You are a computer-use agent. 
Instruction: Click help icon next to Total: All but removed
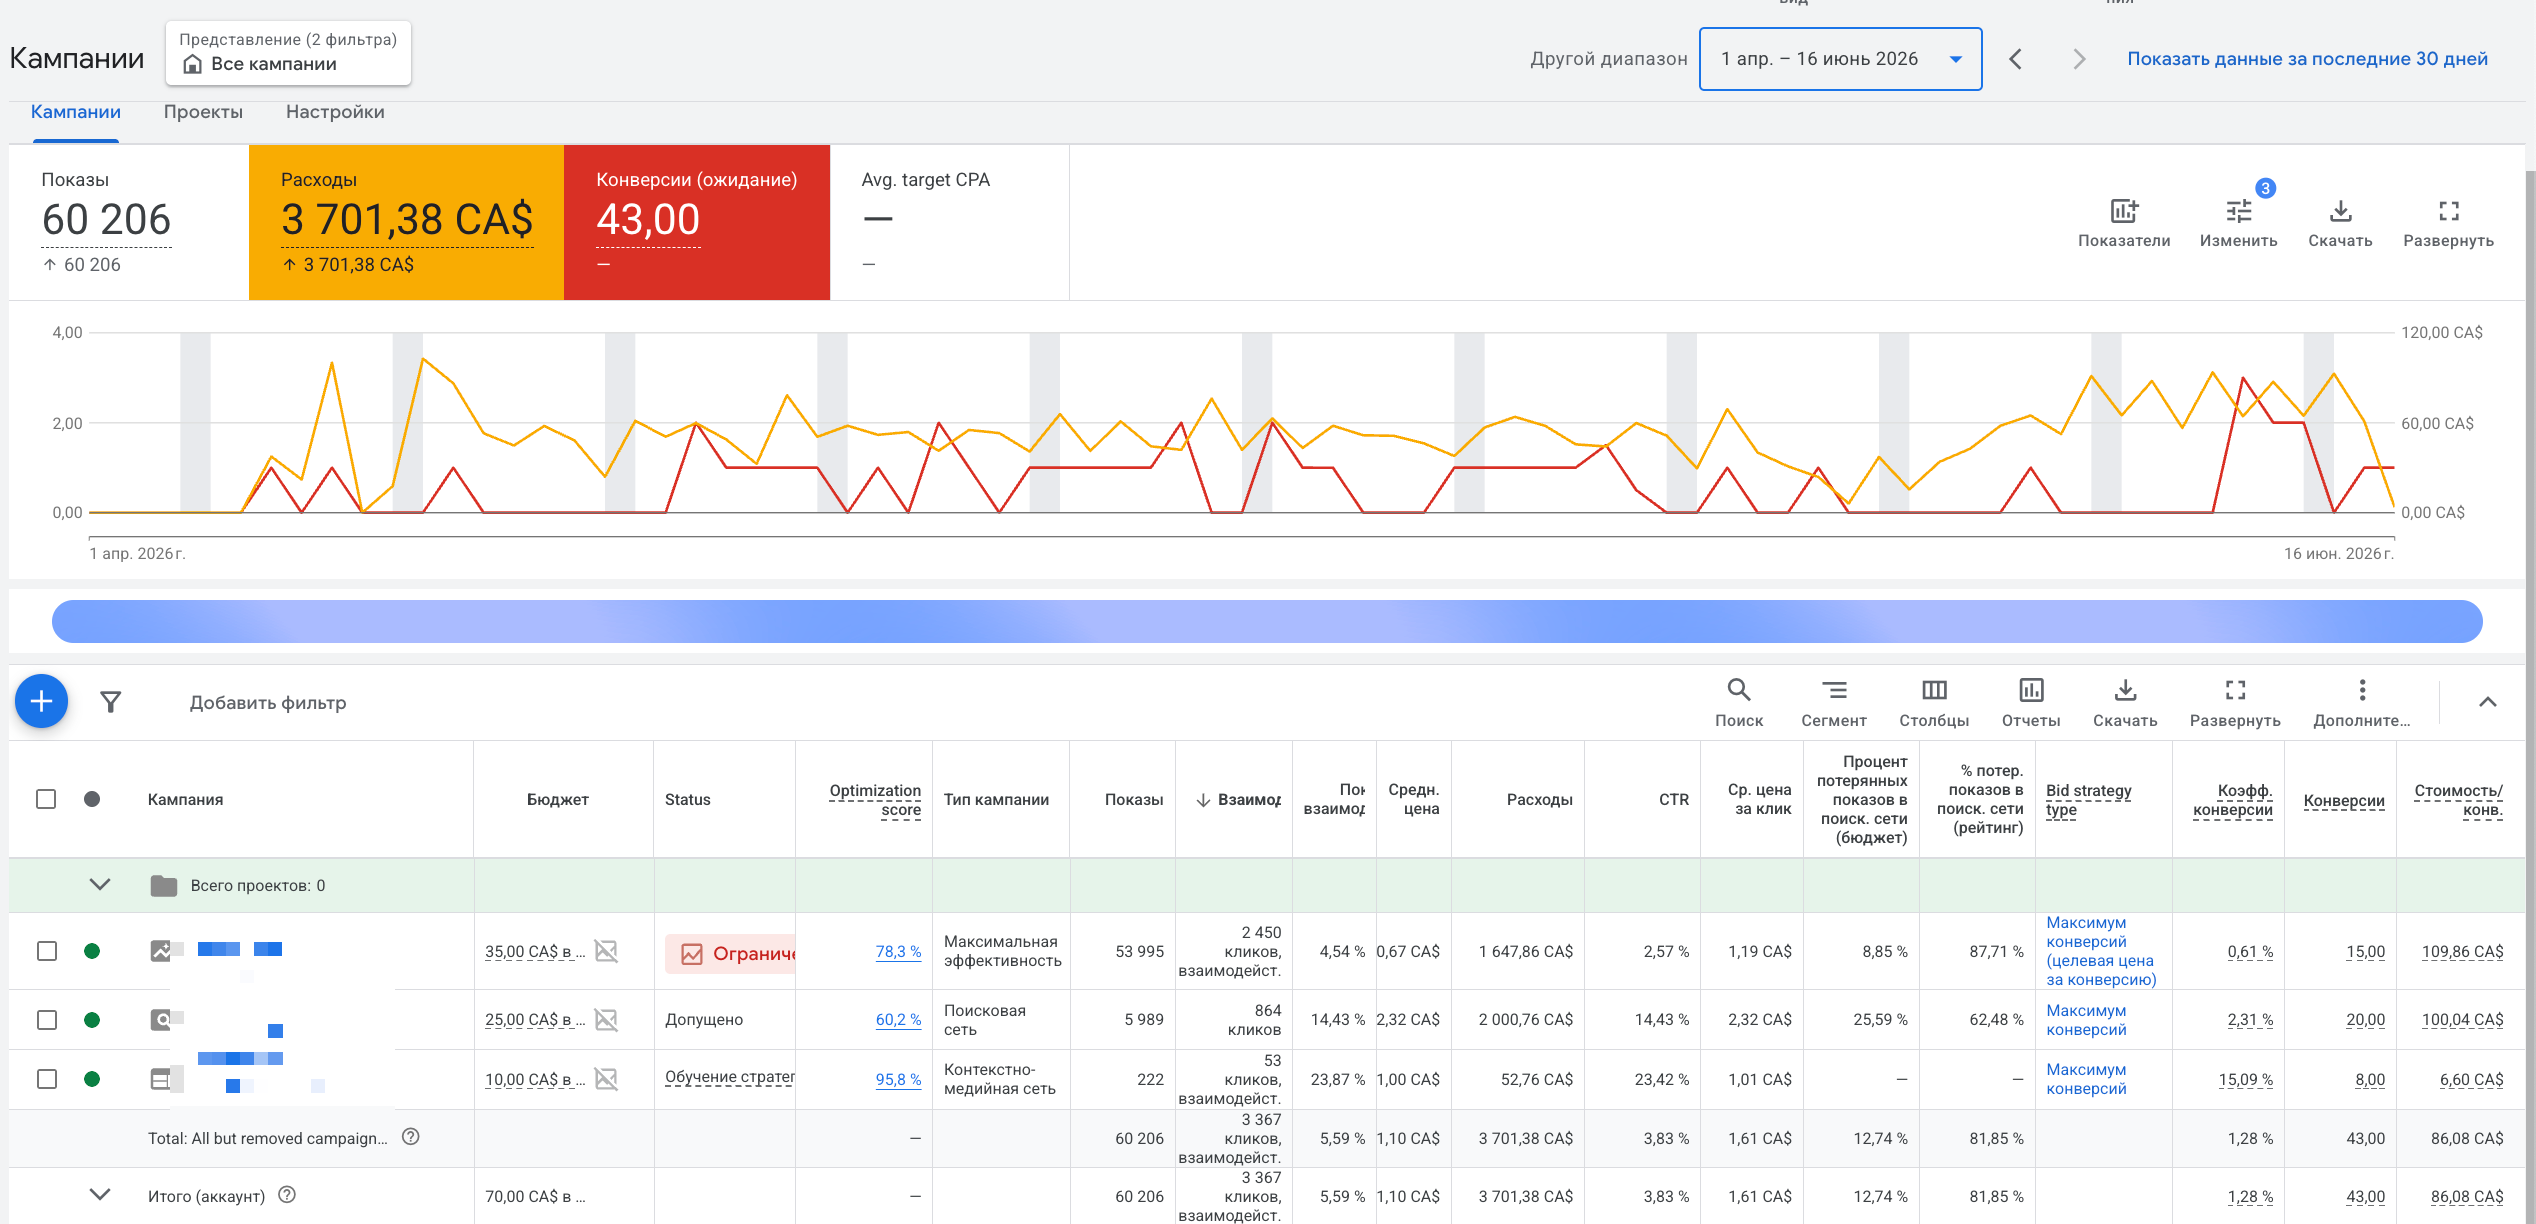point(410,1137)
